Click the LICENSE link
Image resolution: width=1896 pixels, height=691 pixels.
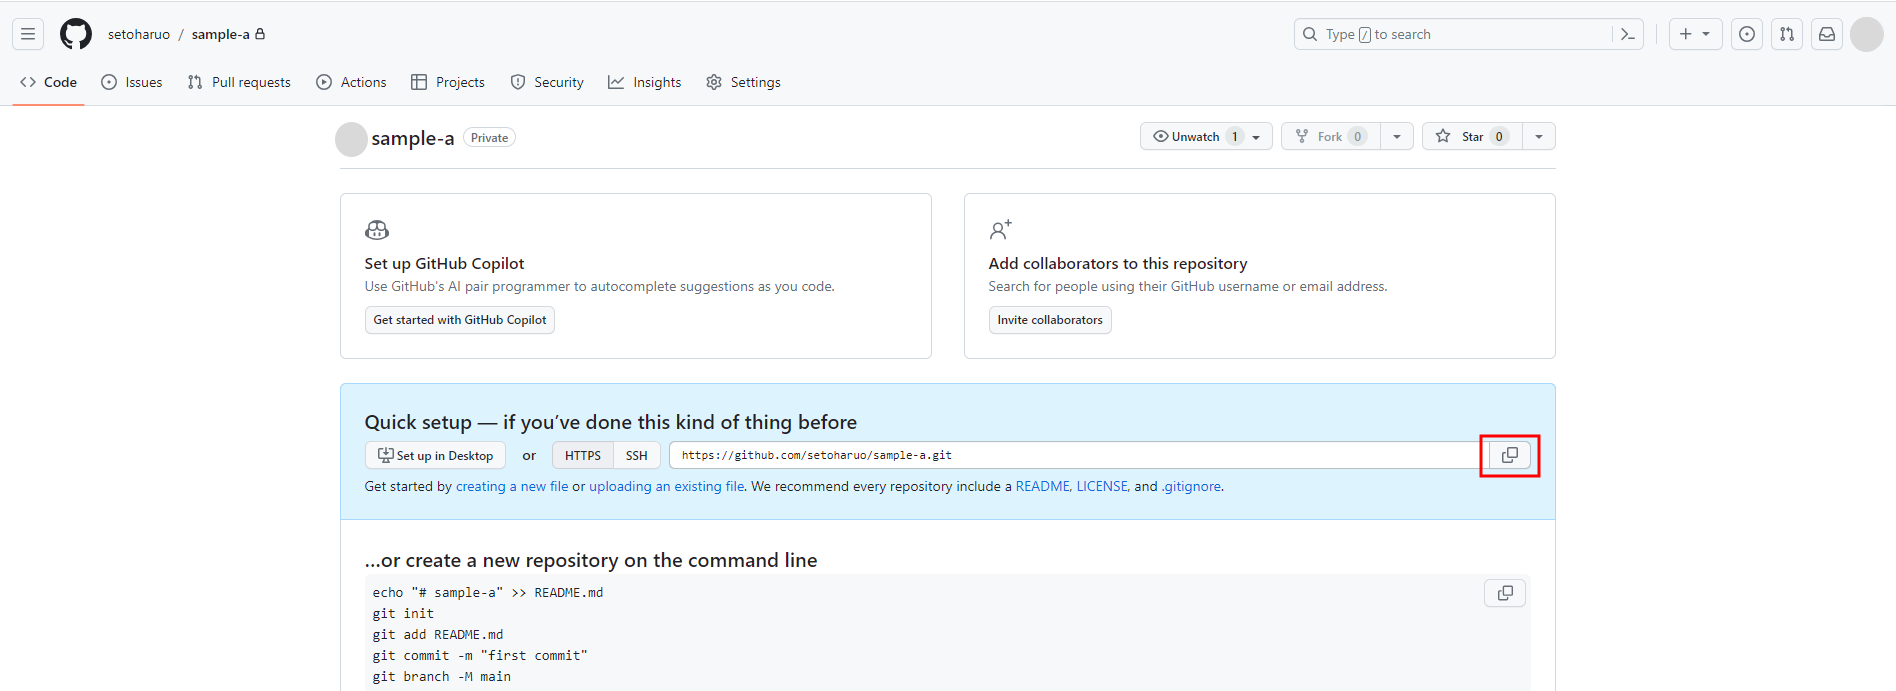[x=1102, y=486]
